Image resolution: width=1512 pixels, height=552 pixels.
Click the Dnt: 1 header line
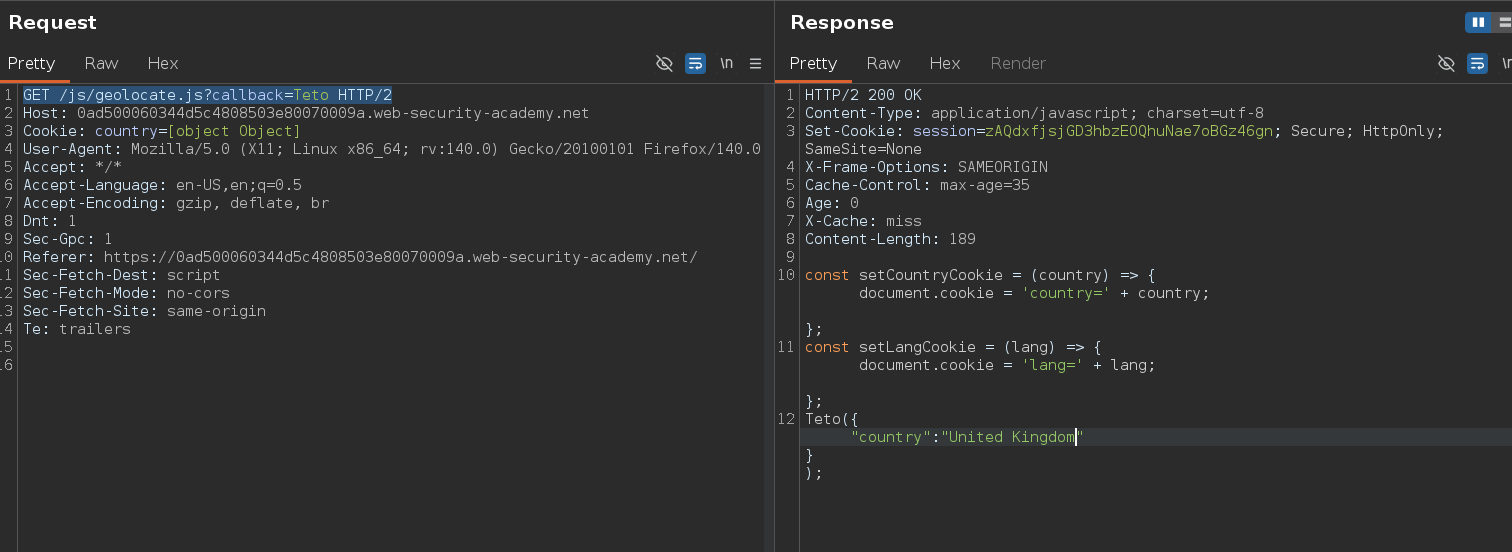click(50, 221)
